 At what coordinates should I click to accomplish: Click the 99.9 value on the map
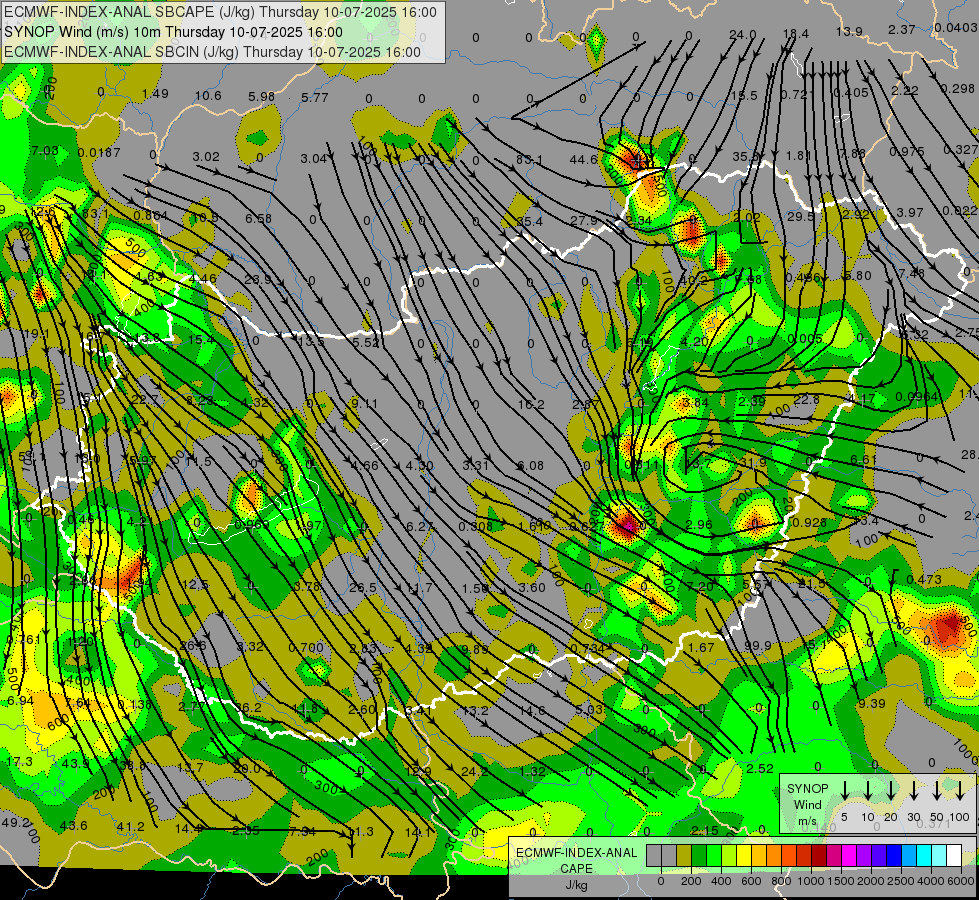click(x=757, y=645)
